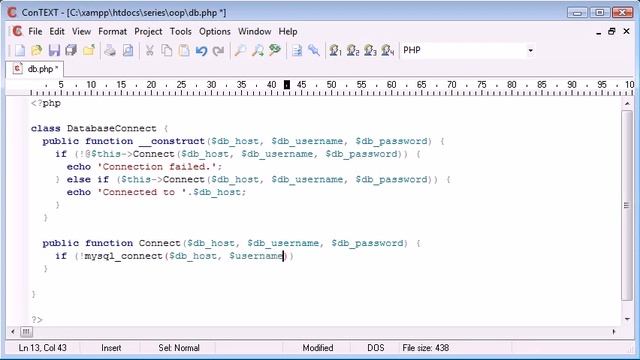Click the scroll down arrow

click(x=627, y=319)
